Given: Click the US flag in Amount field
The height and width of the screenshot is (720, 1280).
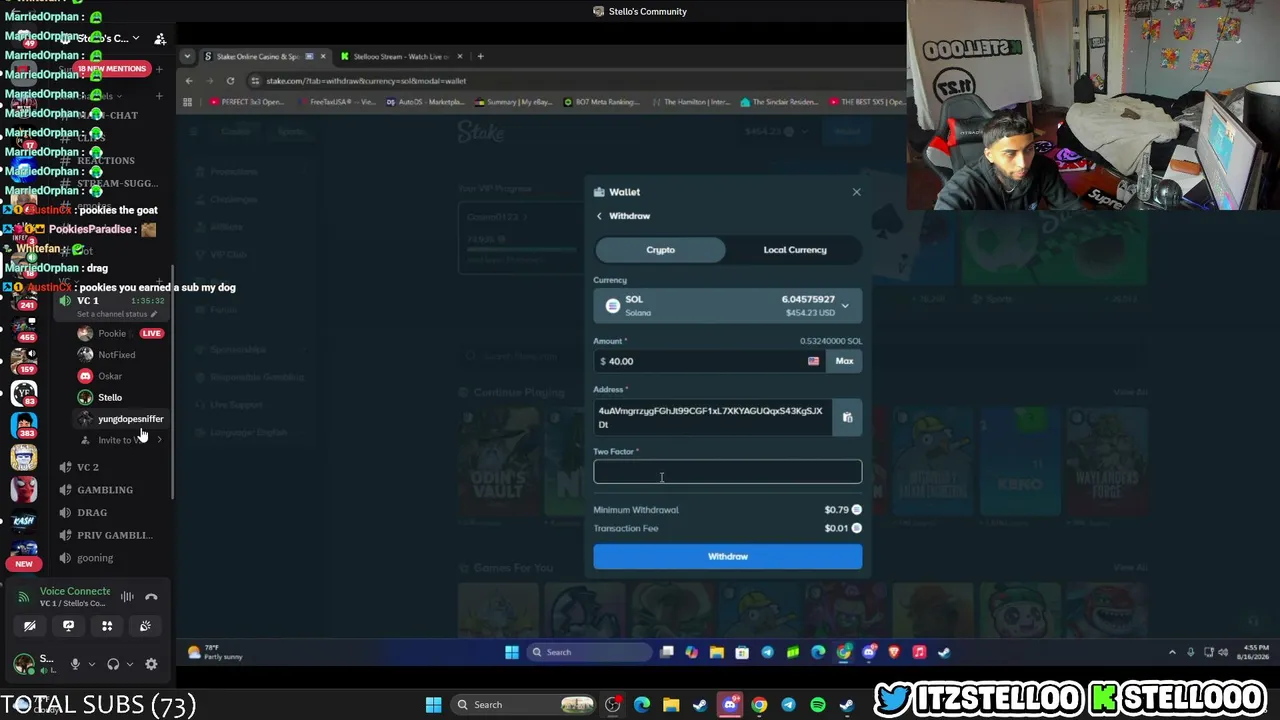Looking at the screenshot, I should [813, 361].
